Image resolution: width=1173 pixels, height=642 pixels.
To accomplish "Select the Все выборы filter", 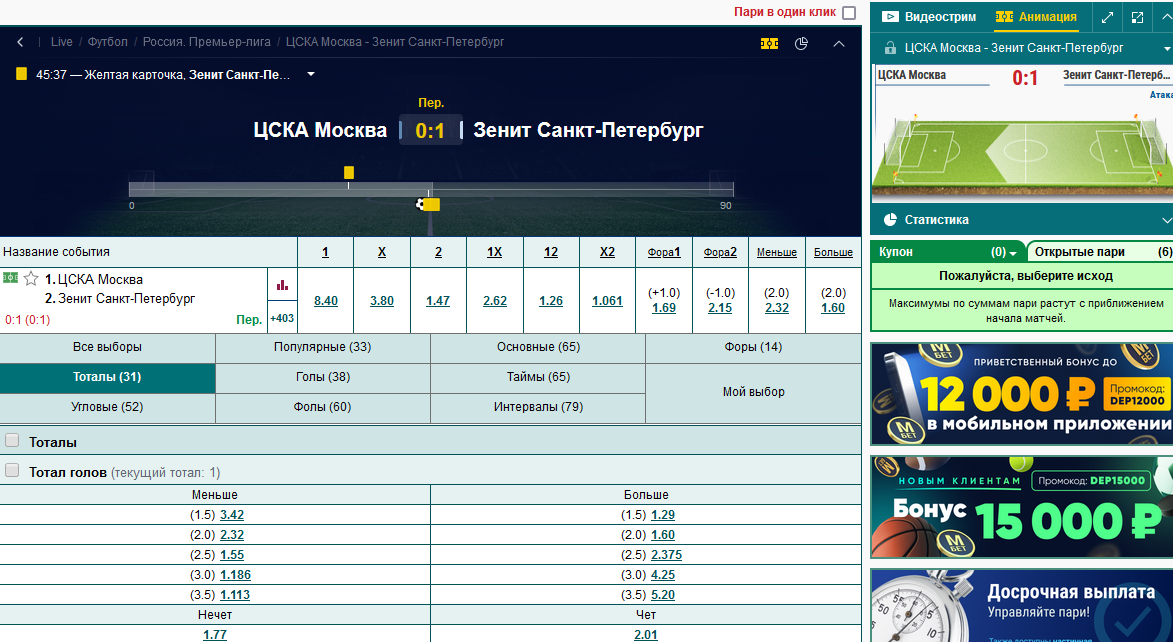I will 108,347.
